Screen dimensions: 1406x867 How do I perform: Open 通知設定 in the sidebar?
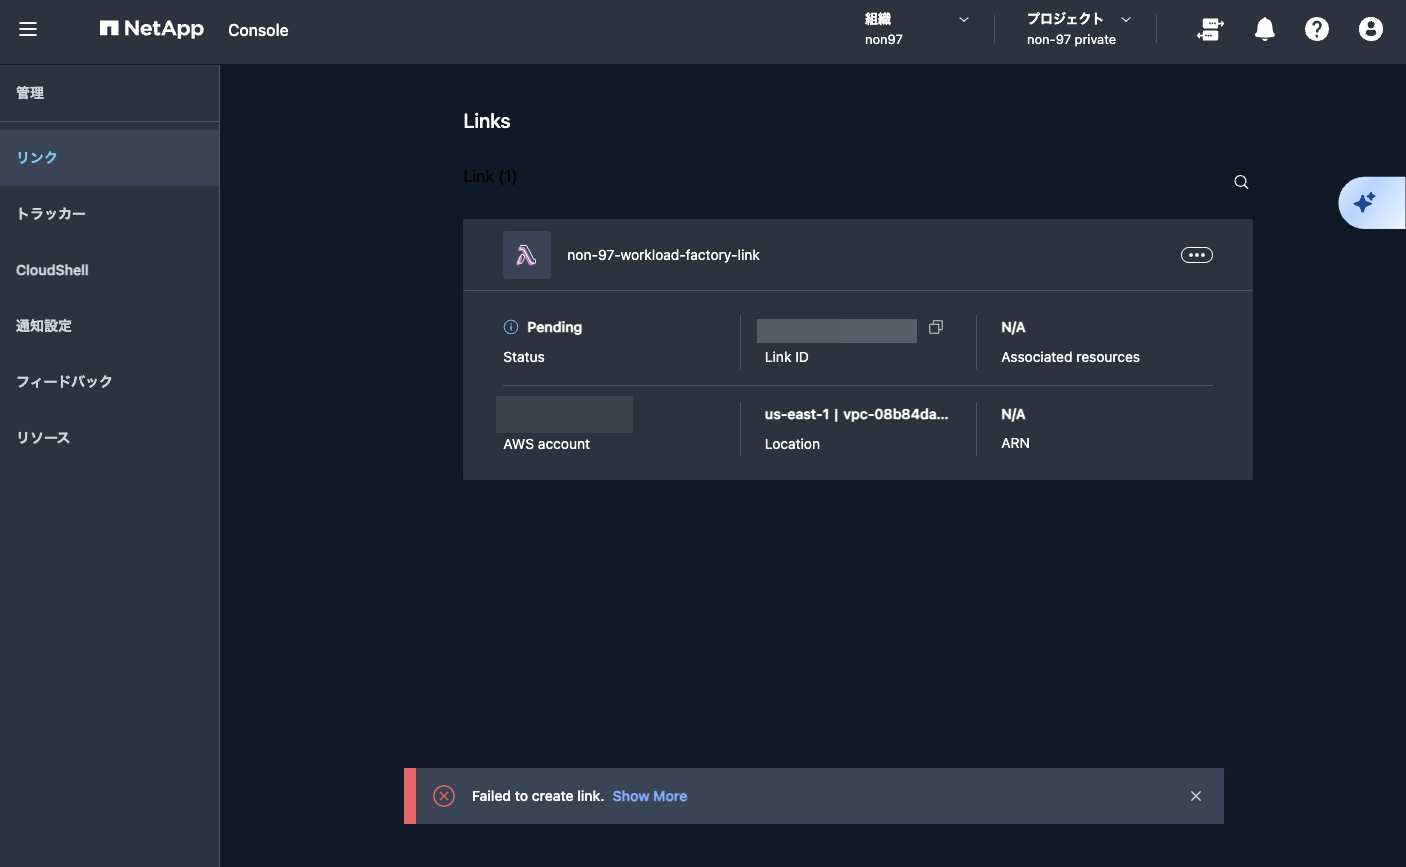pos(110,326)
